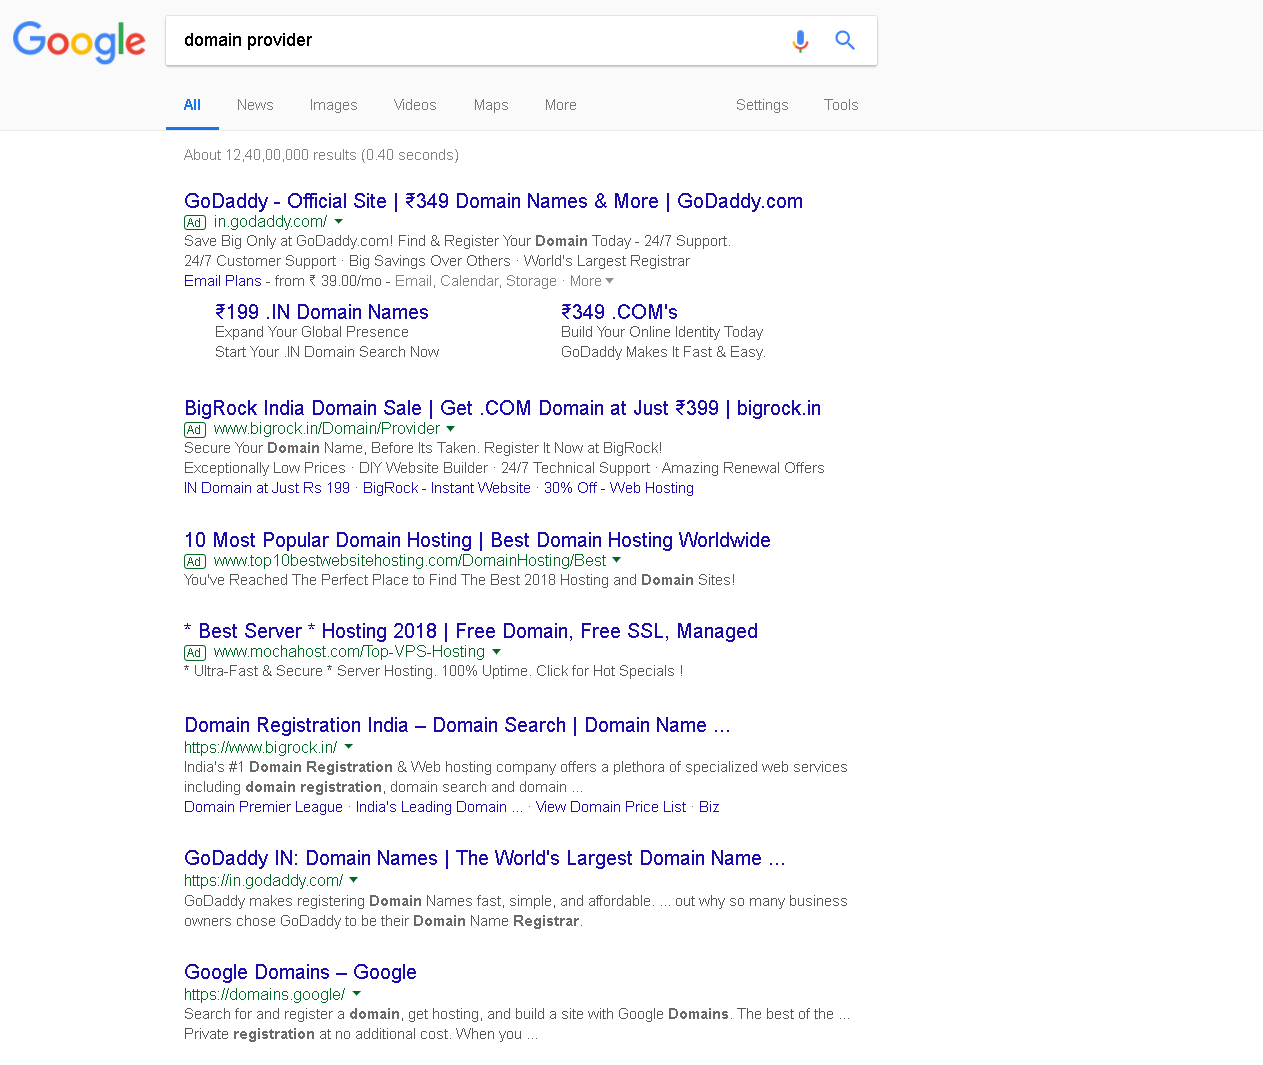This screenshot has height=1065, width=1263.
Task: Open search Settings
Action: tap(762, 105)
